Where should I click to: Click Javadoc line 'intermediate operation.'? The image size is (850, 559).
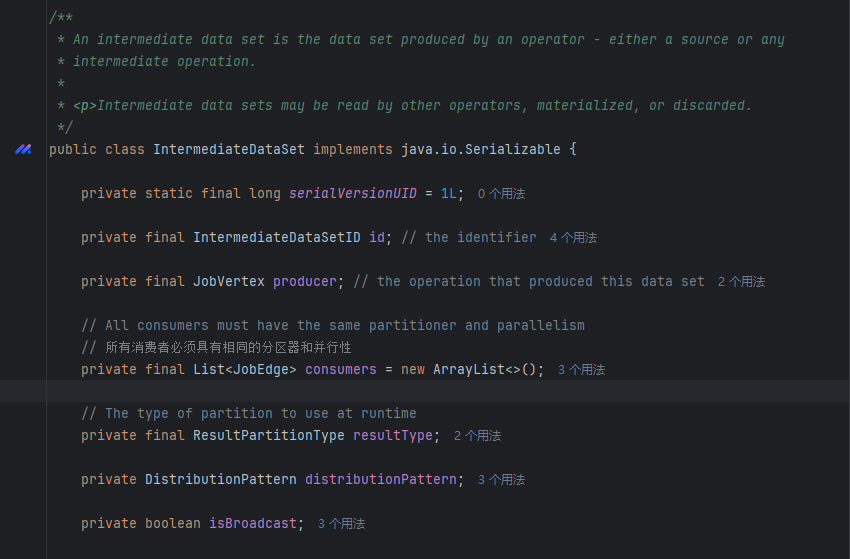(x=164, y=61)
